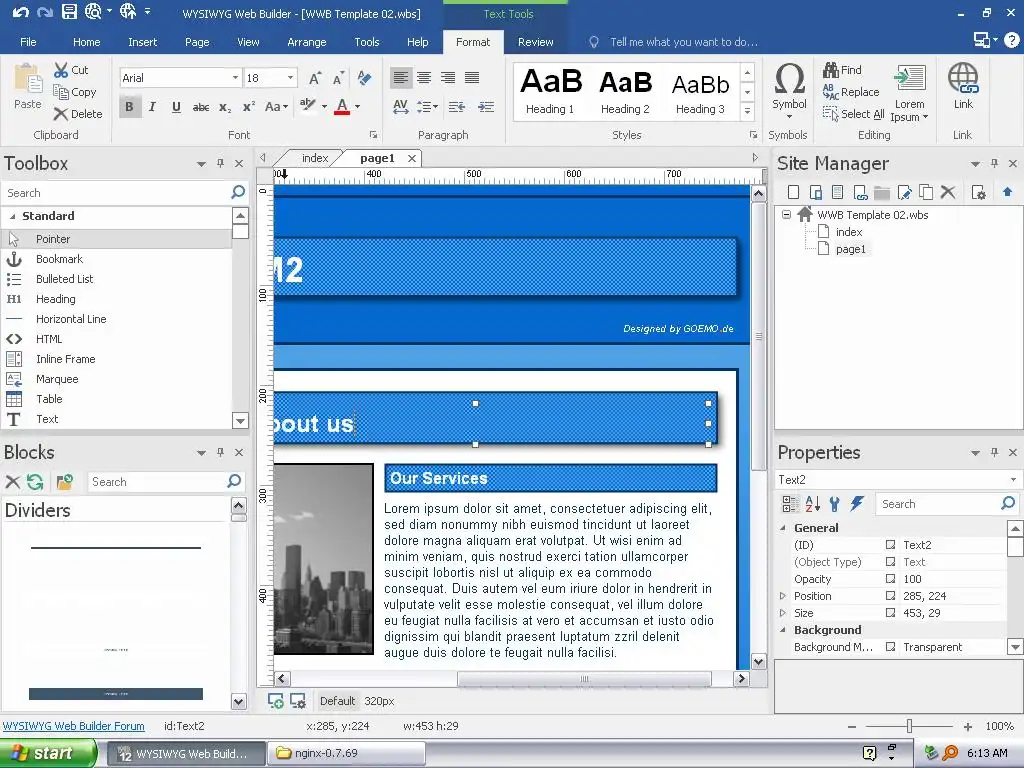Click the Save disk icon
Viewport: 1024px width, 768px height.
69,12
